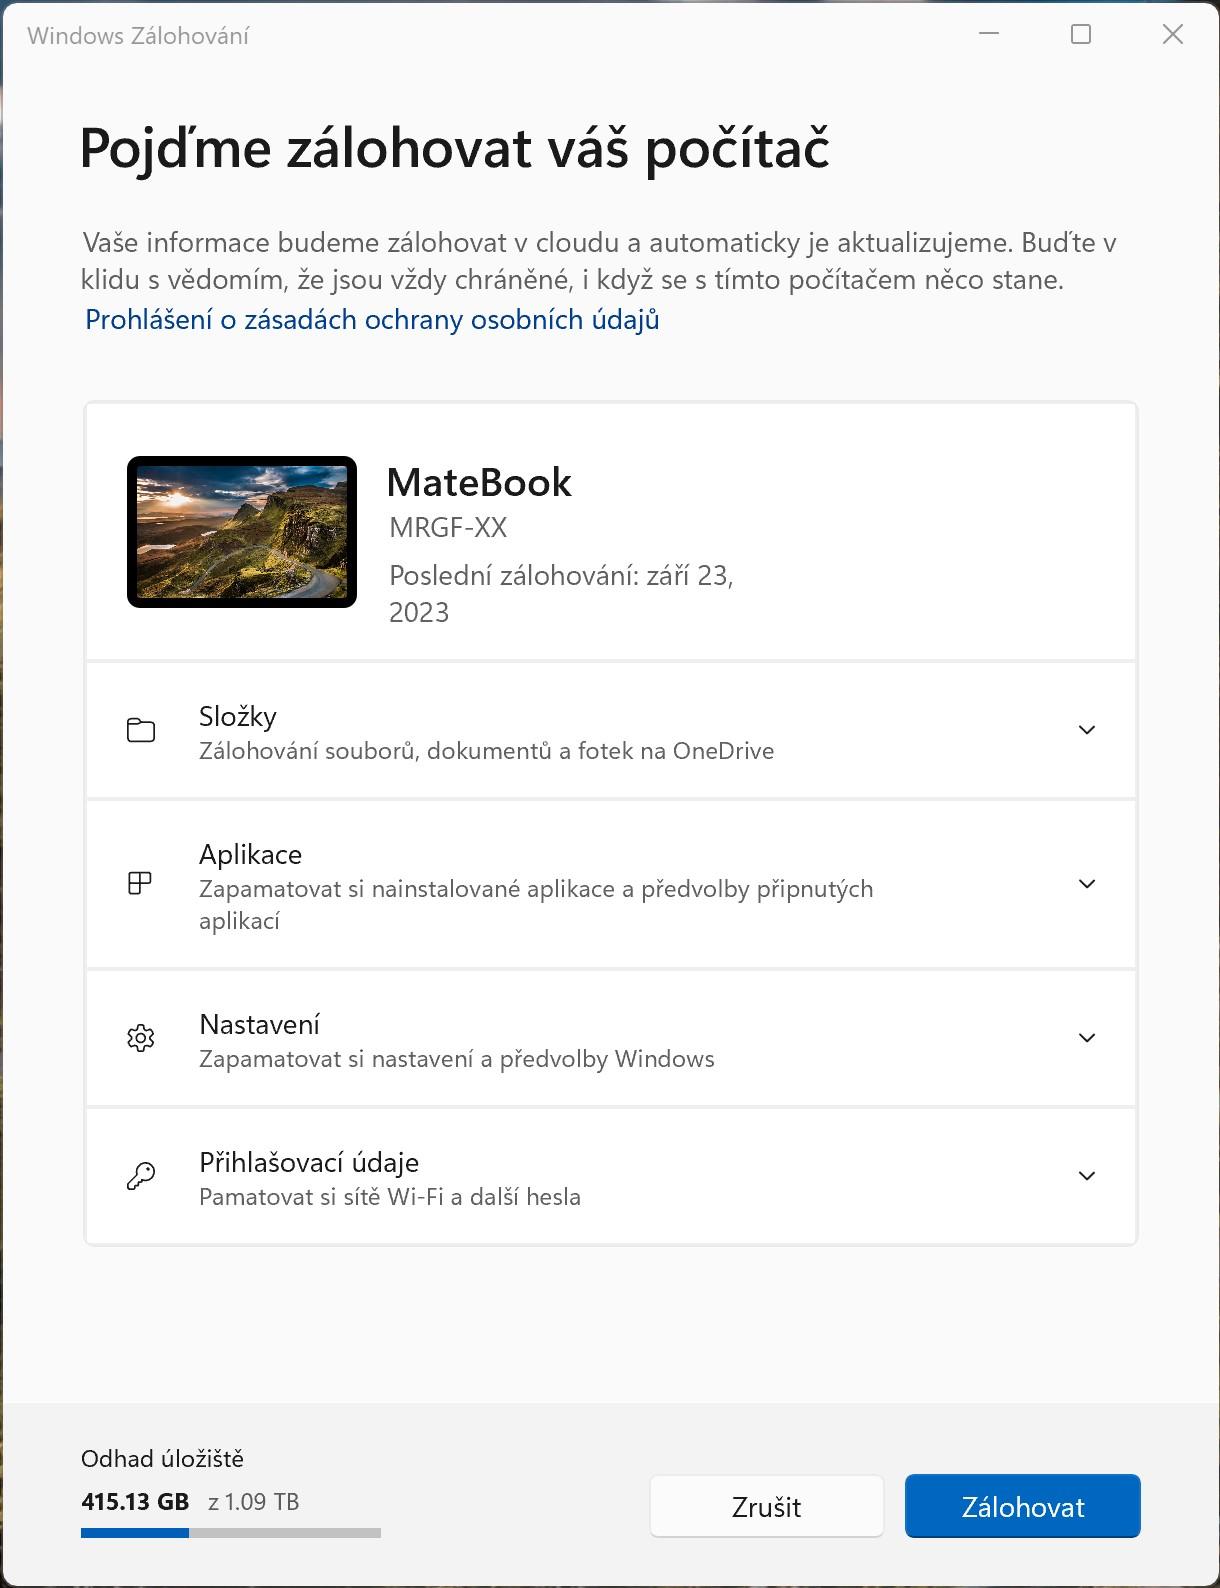Click the Wi-Fi passwords description text
This screenshot has height=1588, width=1220.
390,1197
